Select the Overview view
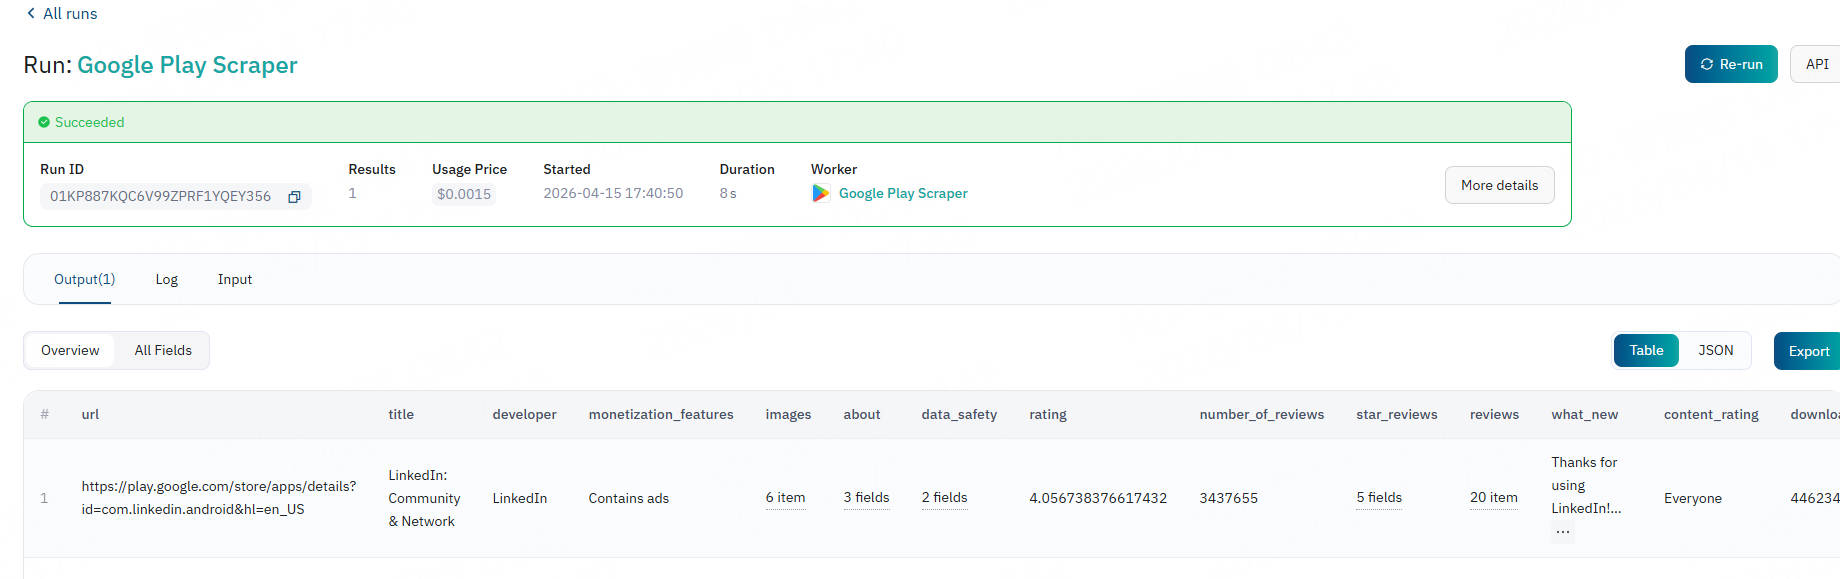Image resolution: width=1840 pixels, height=579 pixels. pos(70,350)
